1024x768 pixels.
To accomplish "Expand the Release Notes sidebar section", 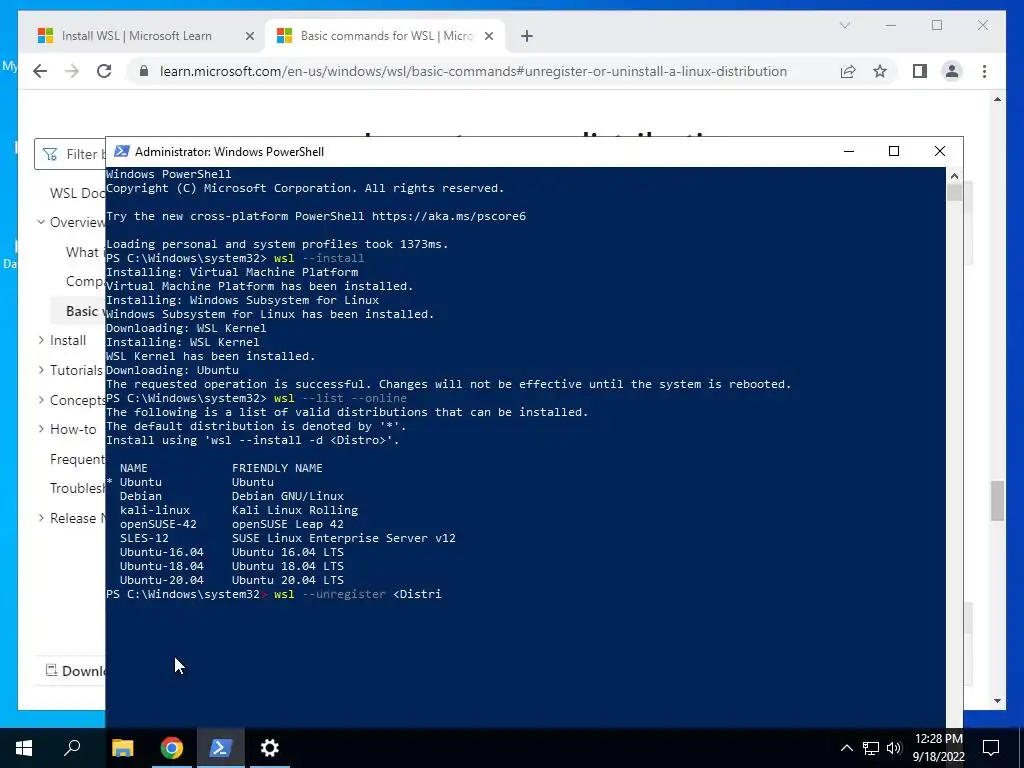I will 41,518.
